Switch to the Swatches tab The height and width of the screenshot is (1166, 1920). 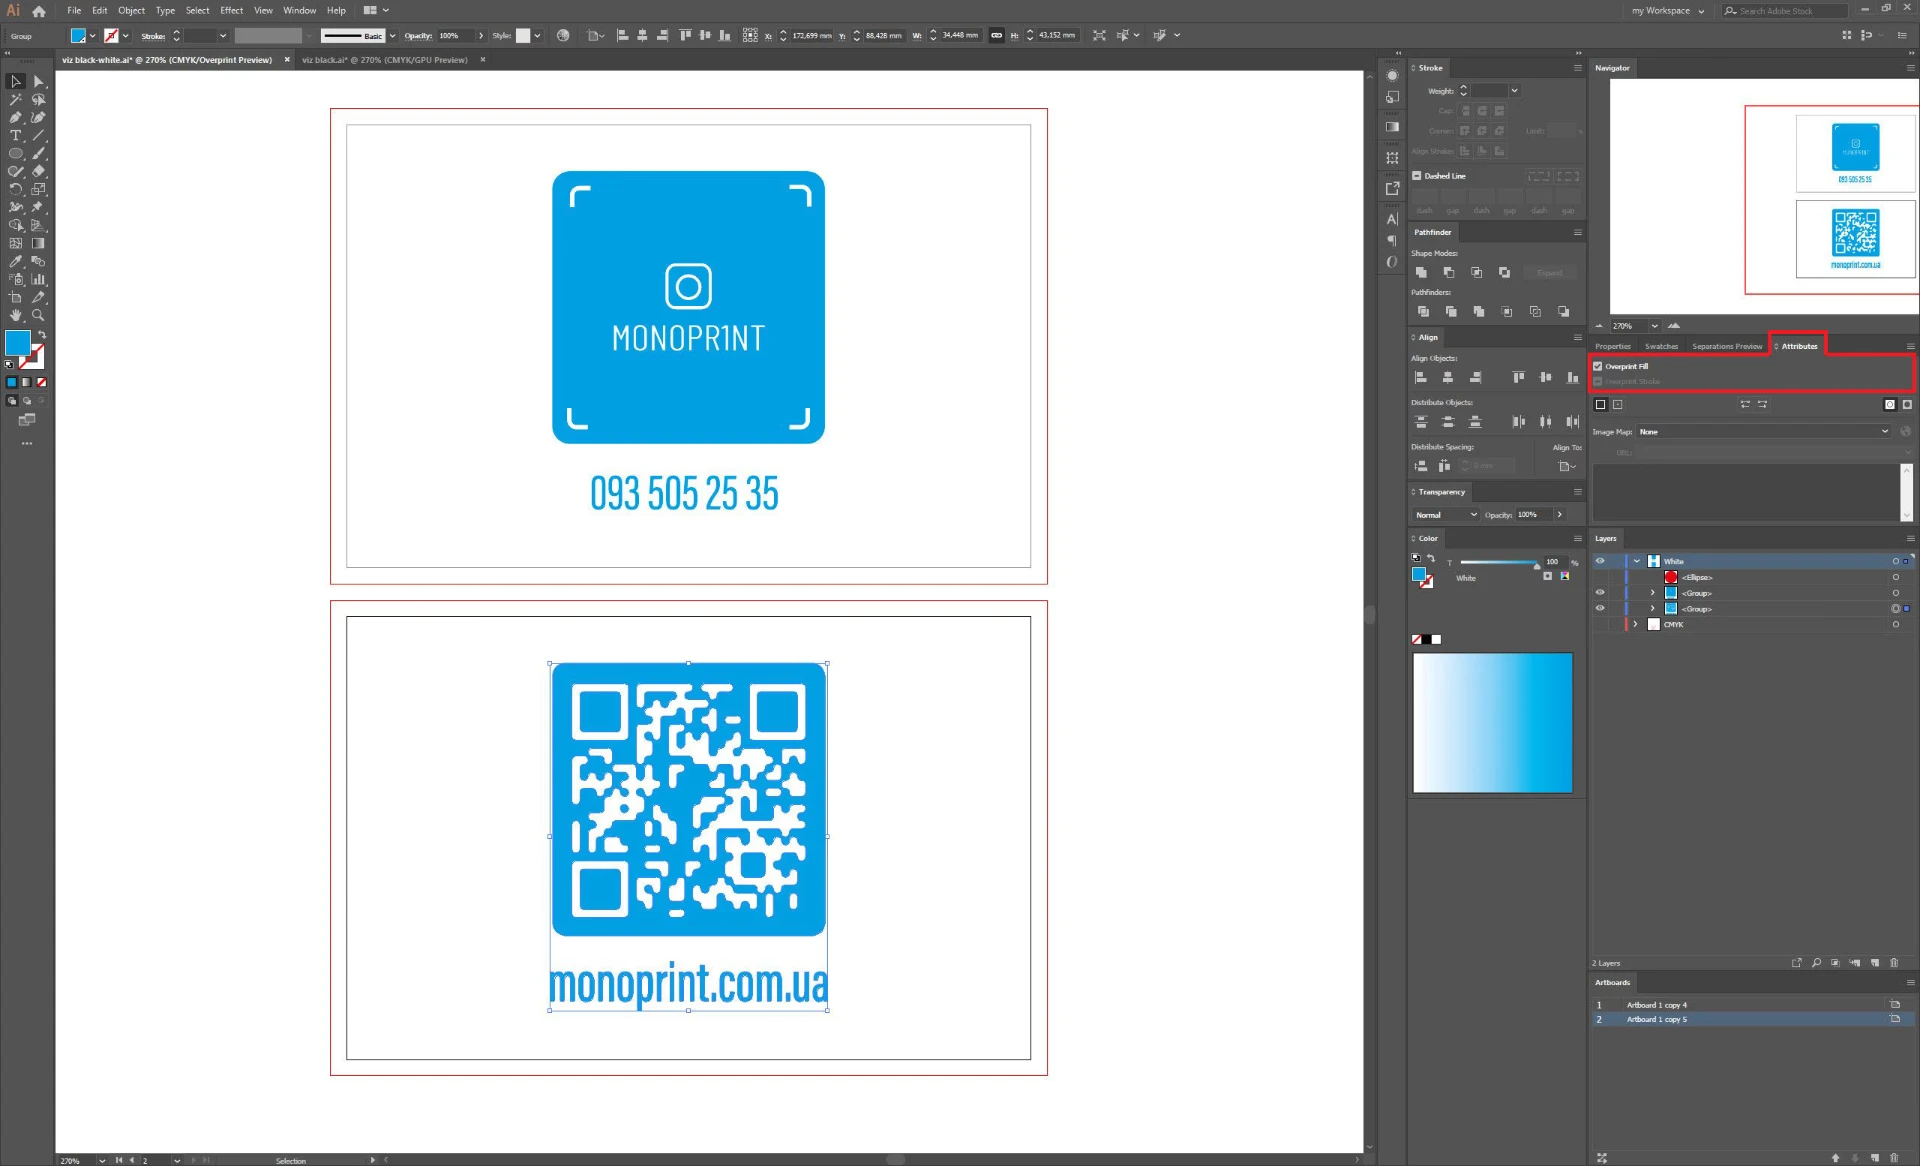[1661, 346]
